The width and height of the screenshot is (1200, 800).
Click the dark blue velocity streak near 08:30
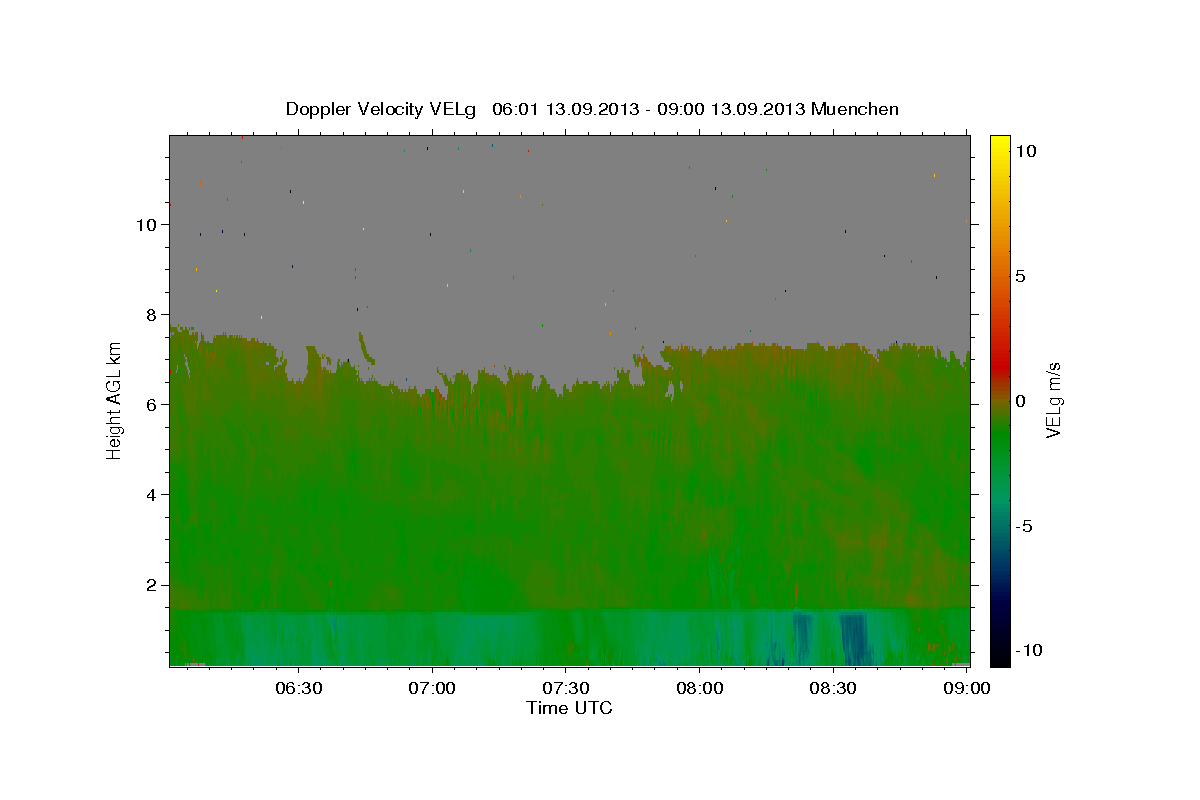tap(853, 639)
